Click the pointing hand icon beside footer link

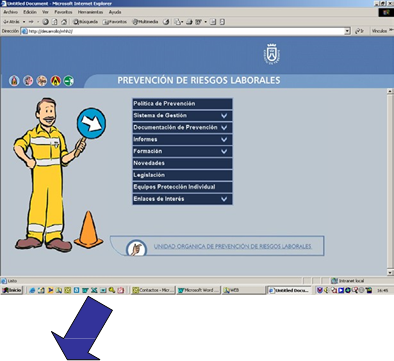(136, 248)
